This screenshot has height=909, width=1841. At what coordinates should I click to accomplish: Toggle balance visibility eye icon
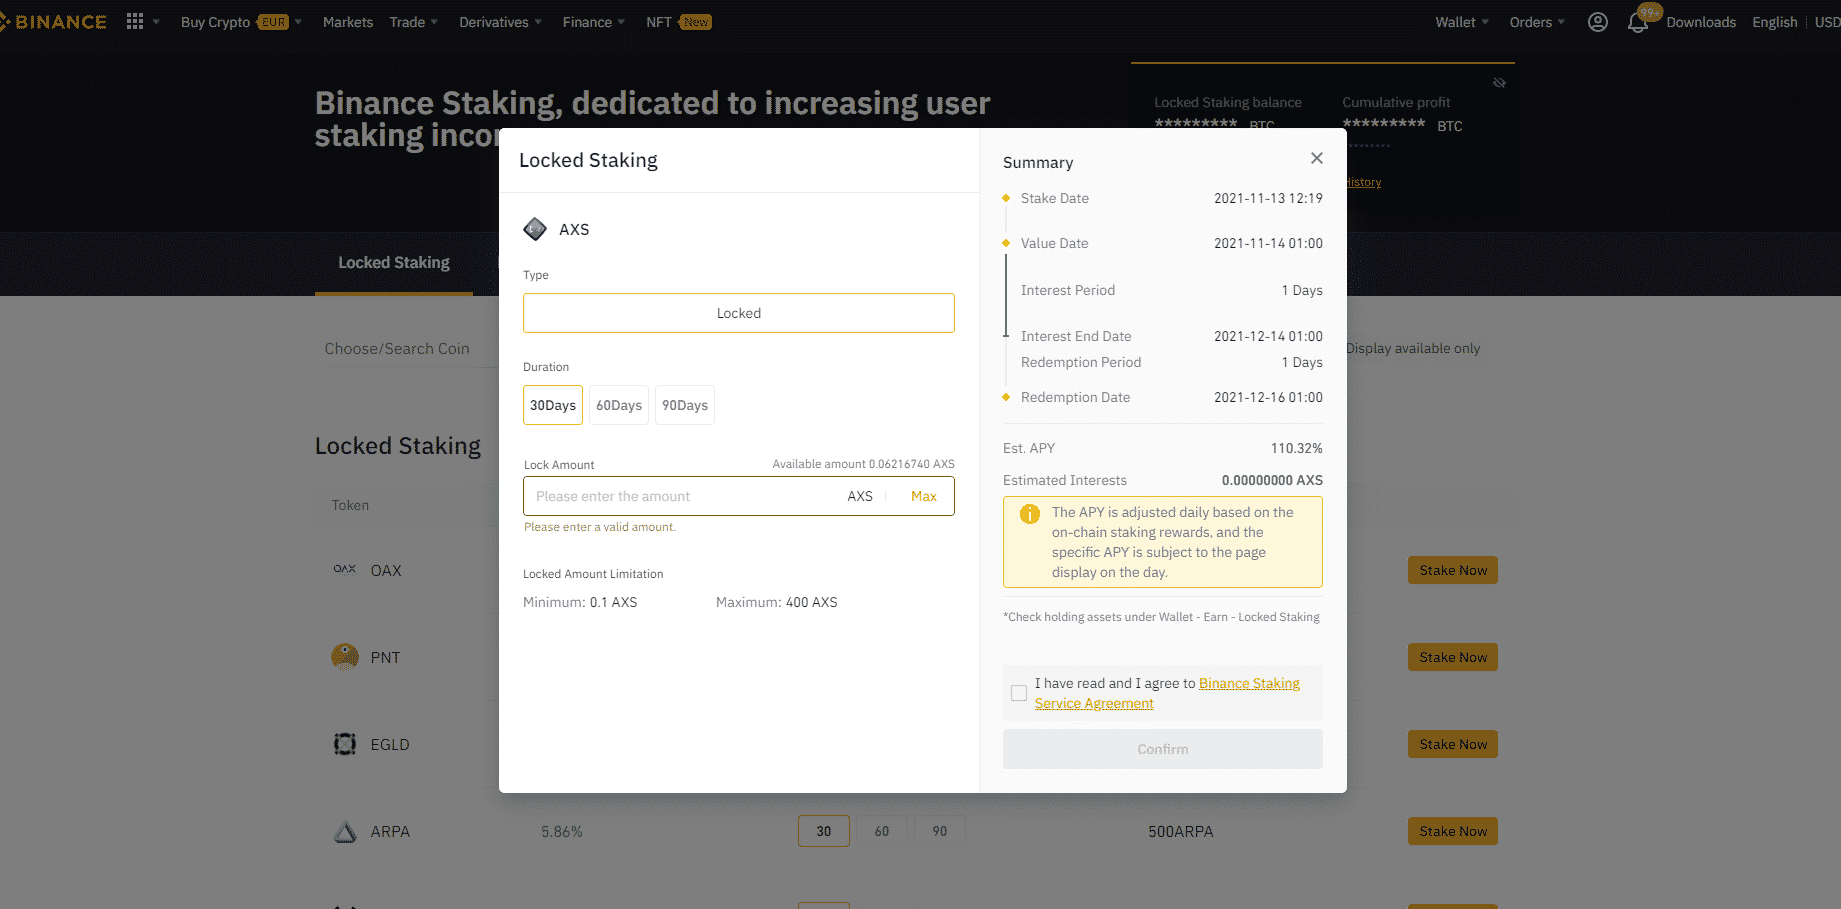click(1499, 83)
